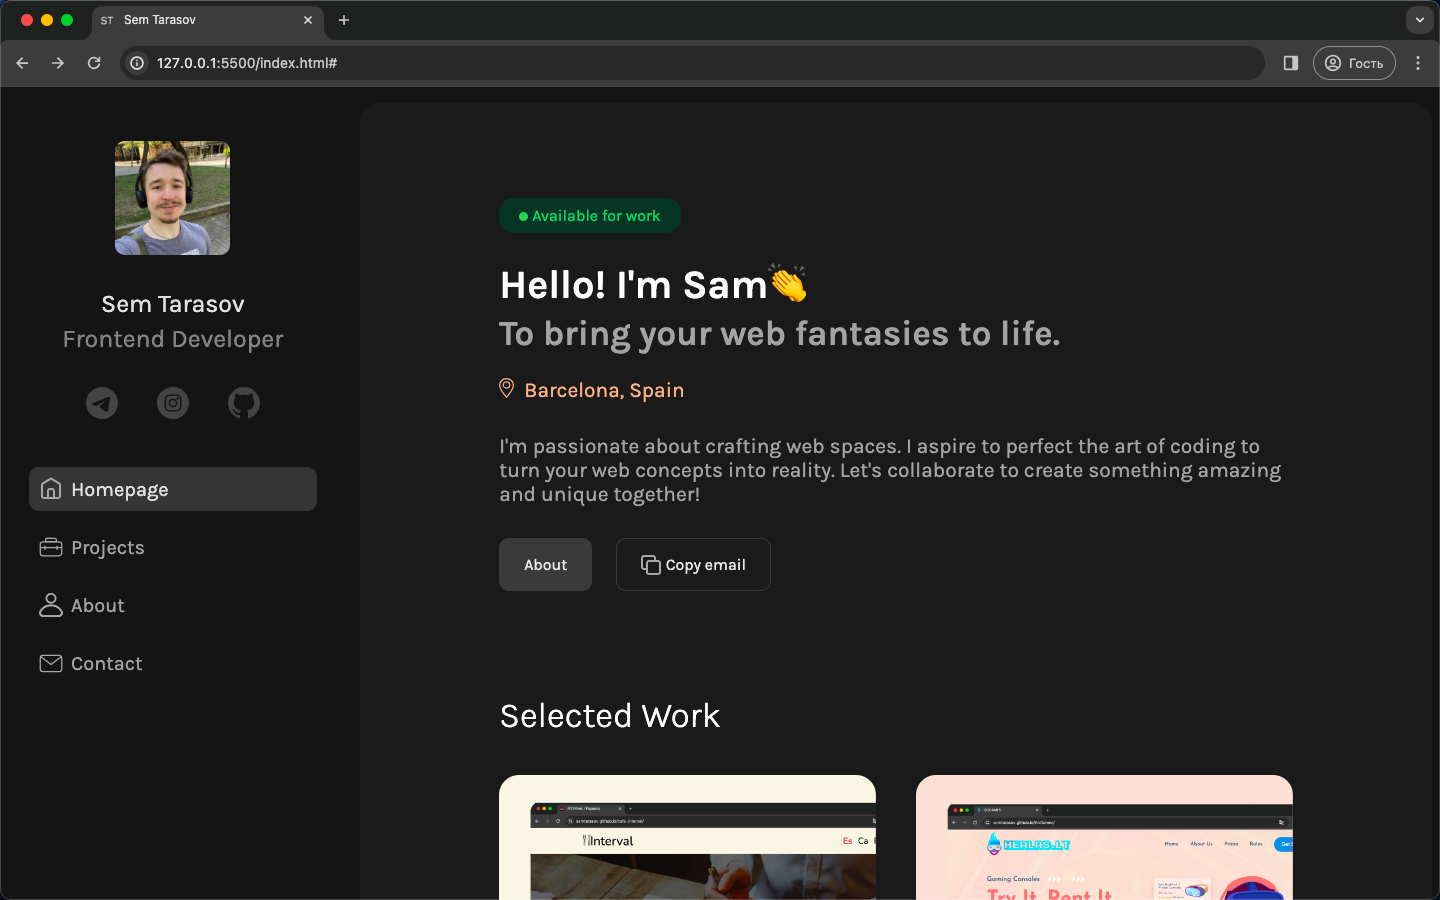Reload the page with the refresh icon

click(94, 63)
